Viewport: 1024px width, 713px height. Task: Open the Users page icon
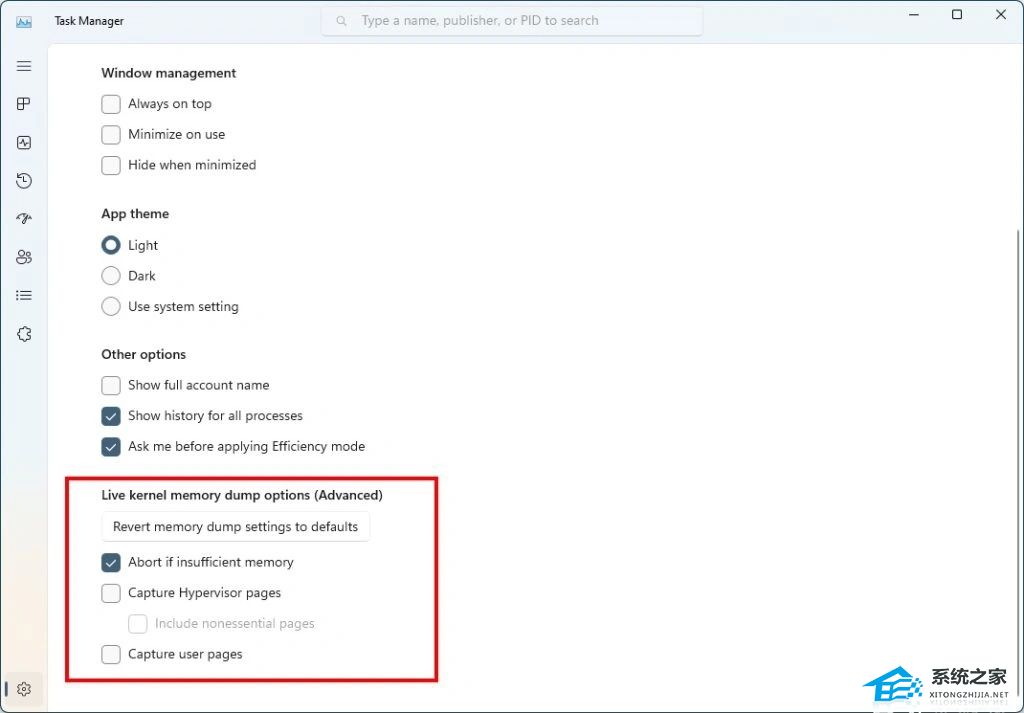pos(24,257)
